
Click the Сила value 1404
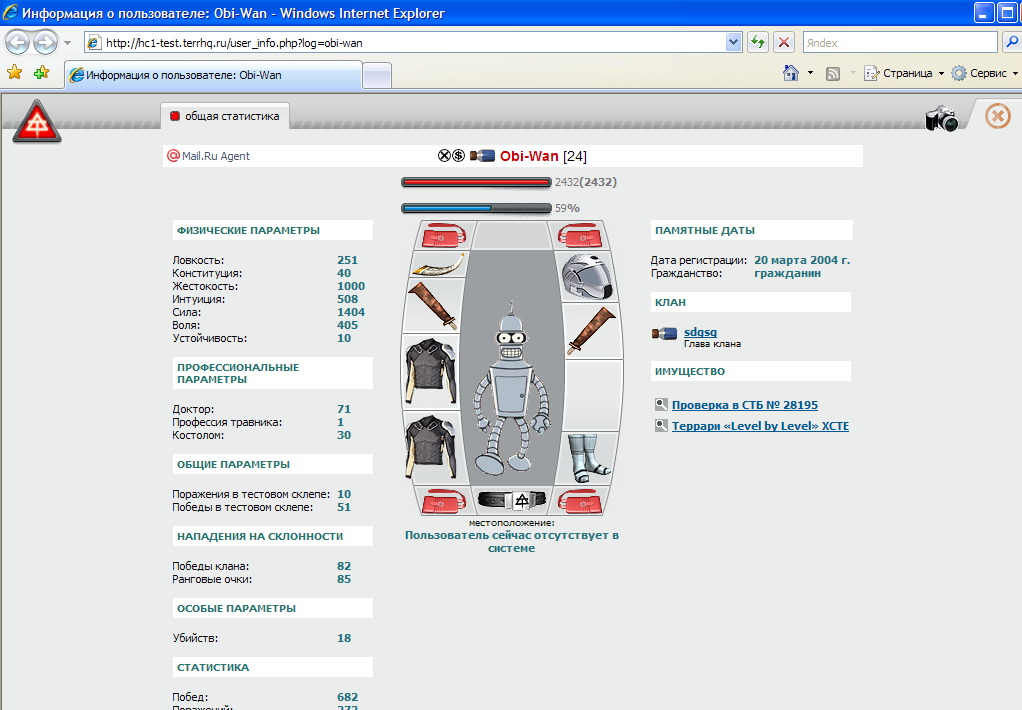pos(351,312)
